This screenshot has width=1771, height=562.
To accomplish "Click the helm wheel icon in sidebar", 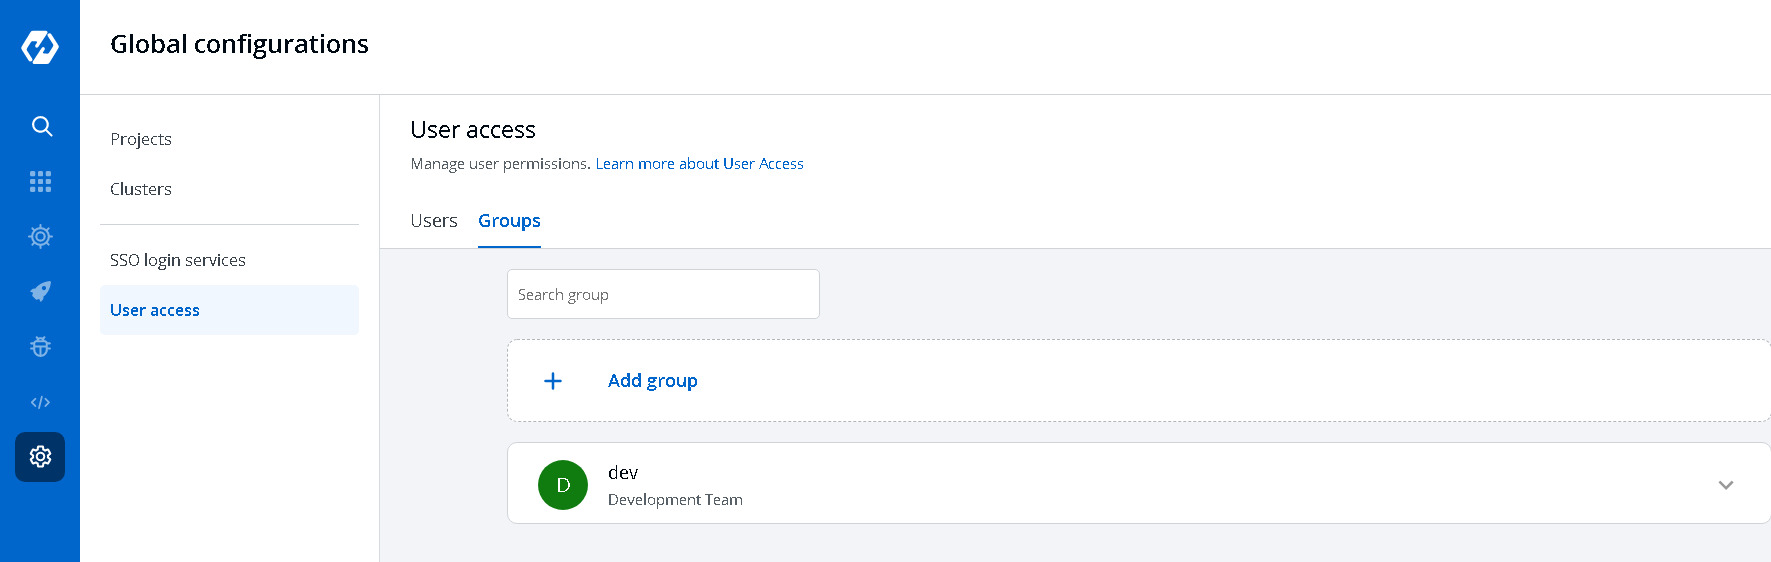I will [40, 237].
